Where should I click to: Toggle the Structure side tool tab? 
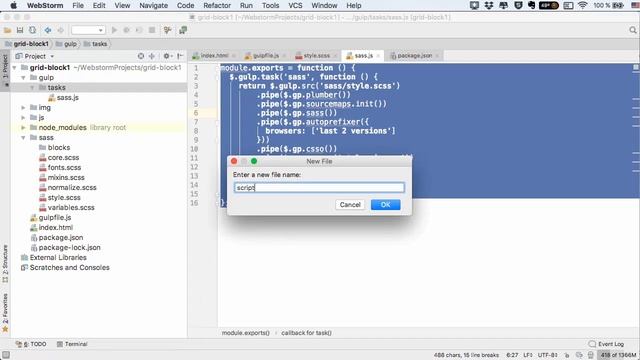(x=5, y=263)
